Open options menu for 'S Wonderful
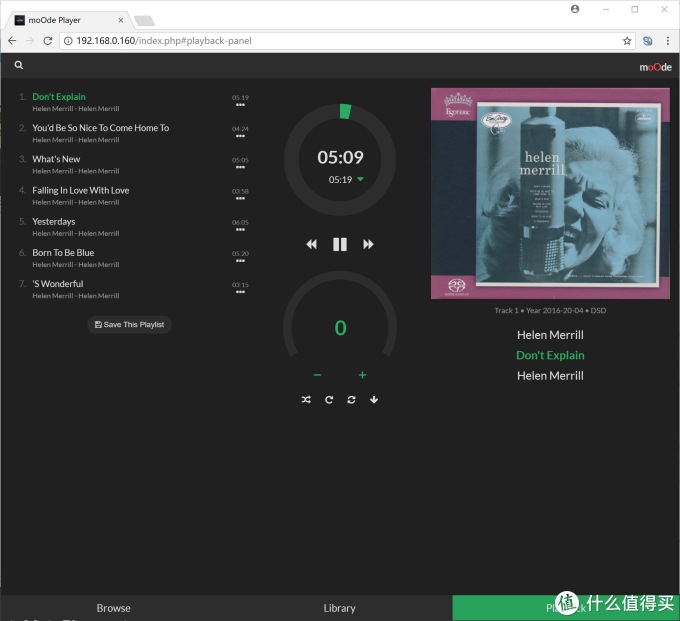 point(240,292)
